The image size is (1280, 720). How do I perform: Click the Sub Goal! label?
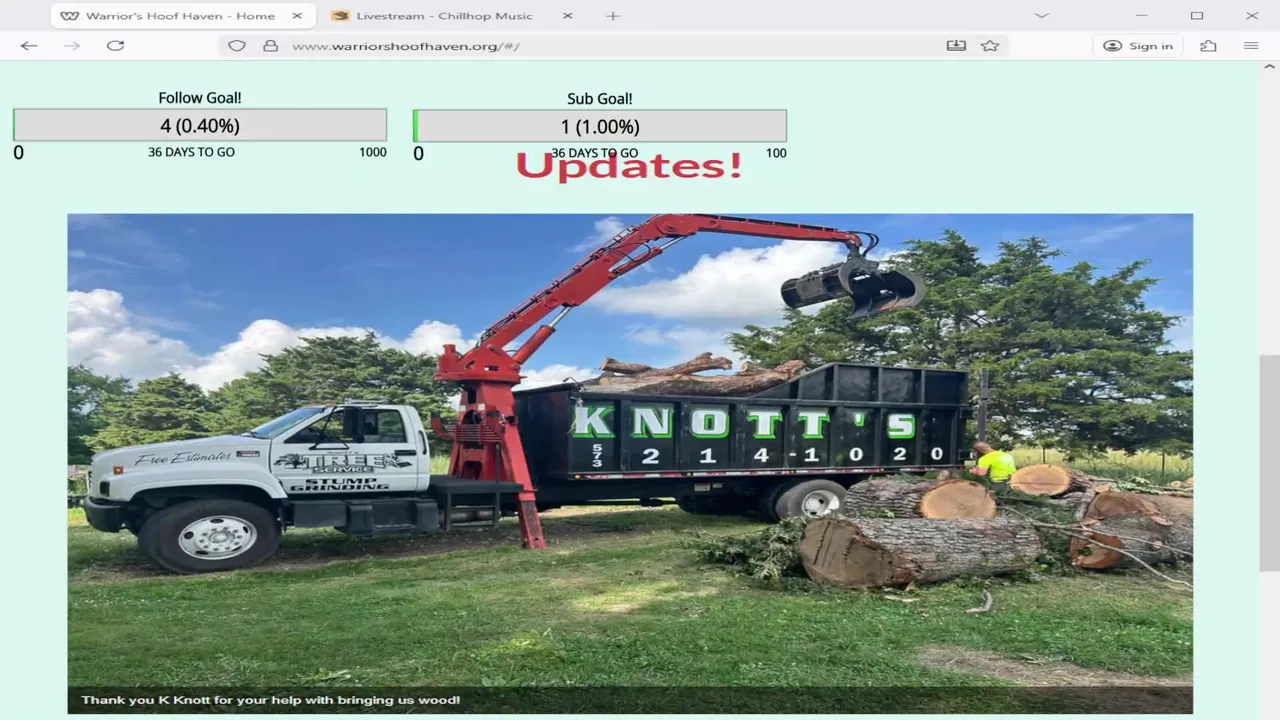600,99
